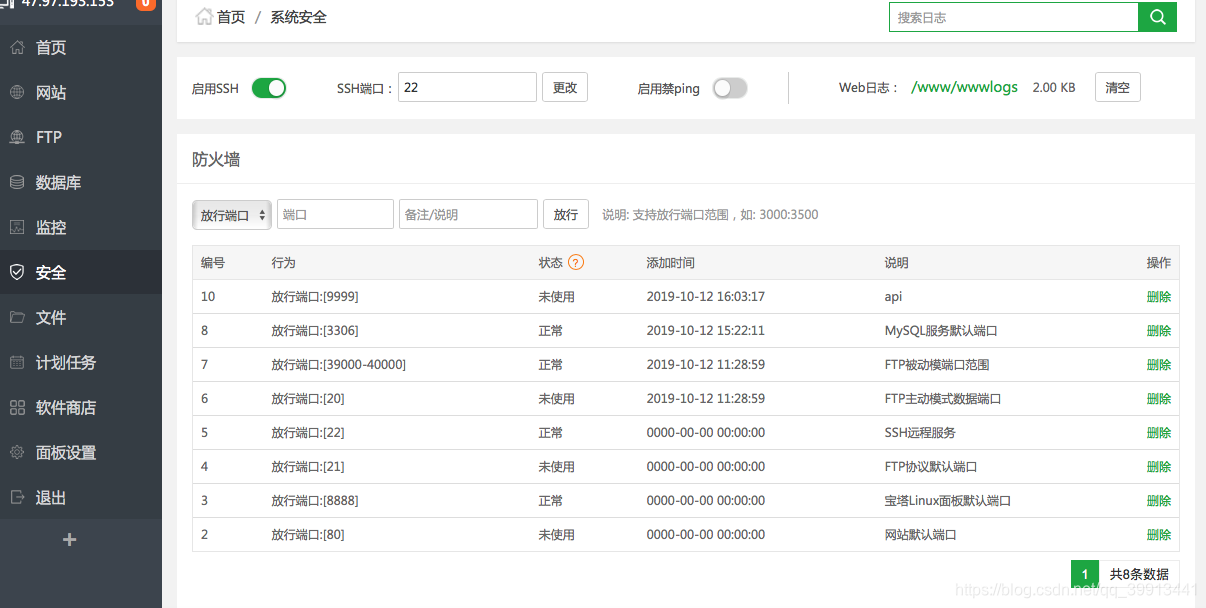This screenshot has width=1206, height=608.
Task: Delete the port 8888 panel rule
Action: [1159, 501]
